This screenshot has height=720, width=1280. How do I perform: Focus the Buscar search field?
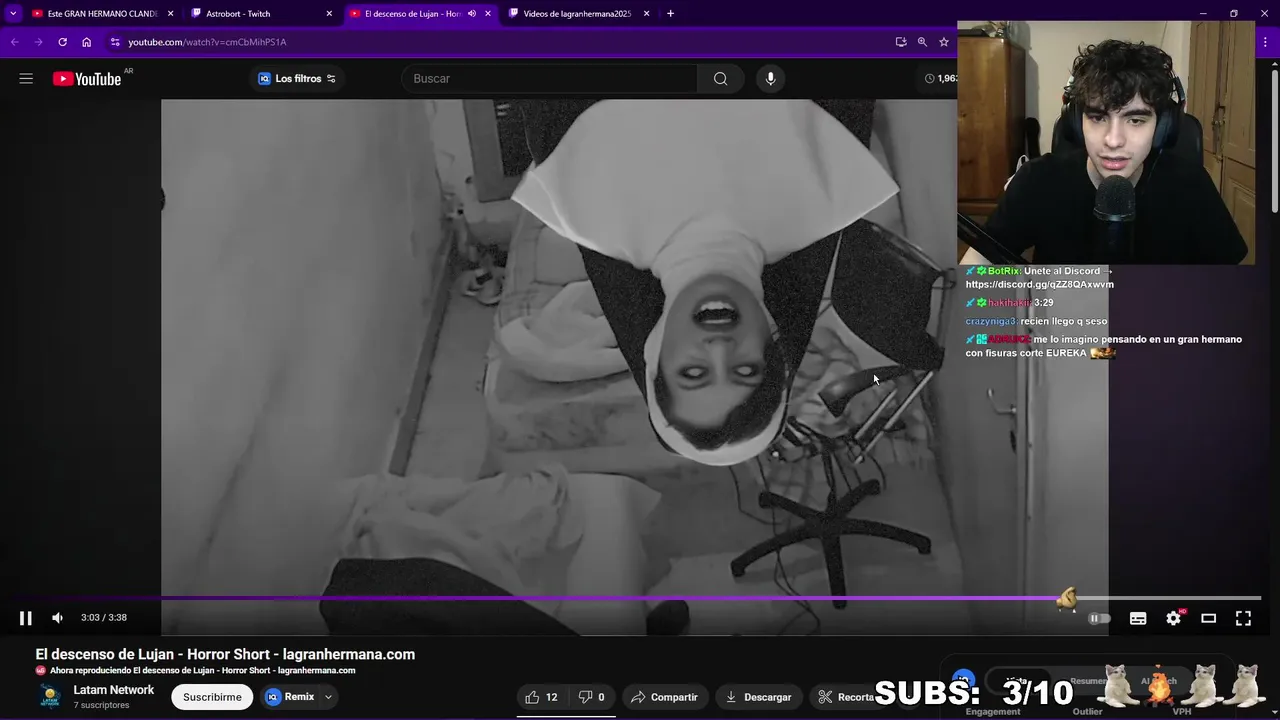click(548, 78)
